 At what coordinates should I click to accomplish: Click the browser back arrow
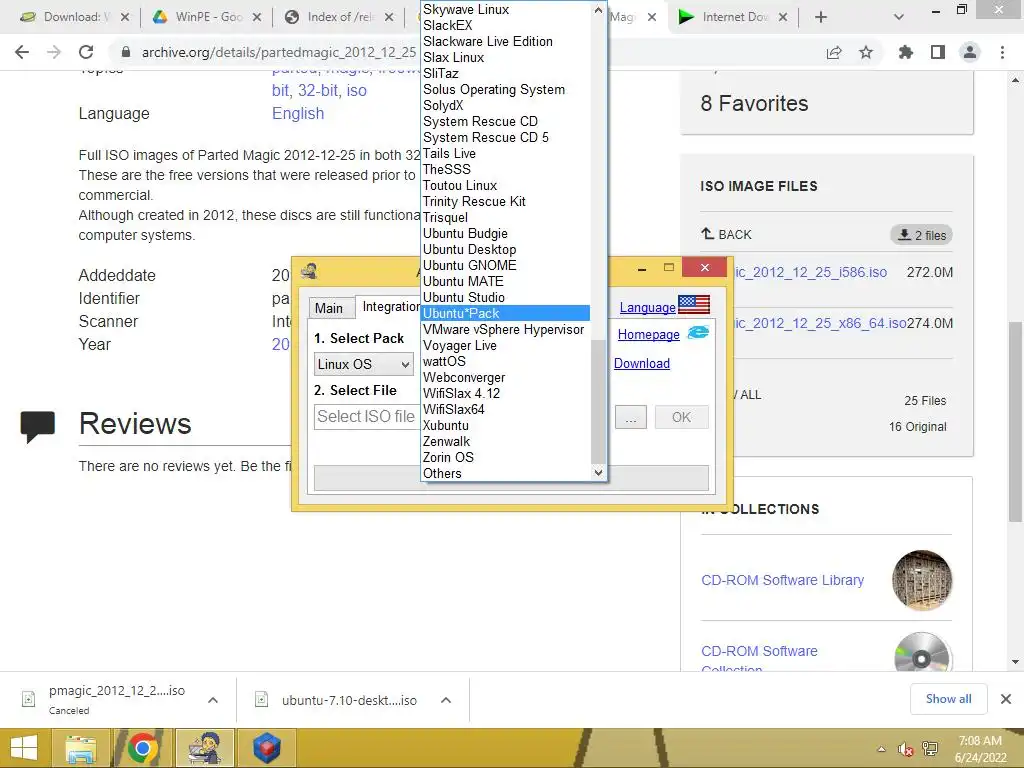pos(22,52)
